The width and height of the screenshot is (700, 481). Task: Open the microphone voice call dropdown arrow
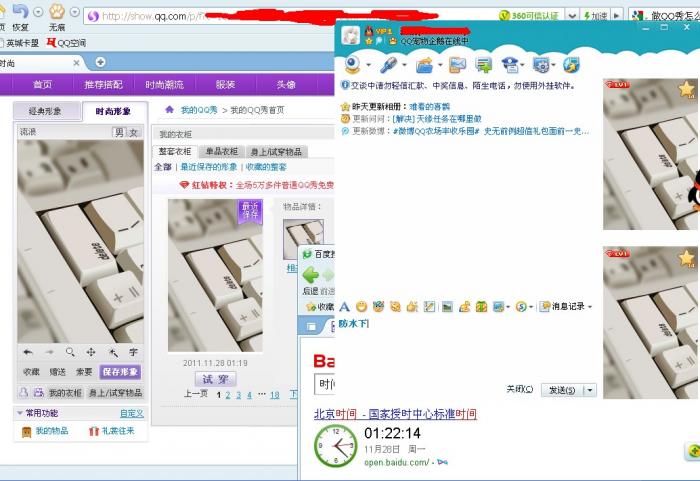[x=404, y=65]
